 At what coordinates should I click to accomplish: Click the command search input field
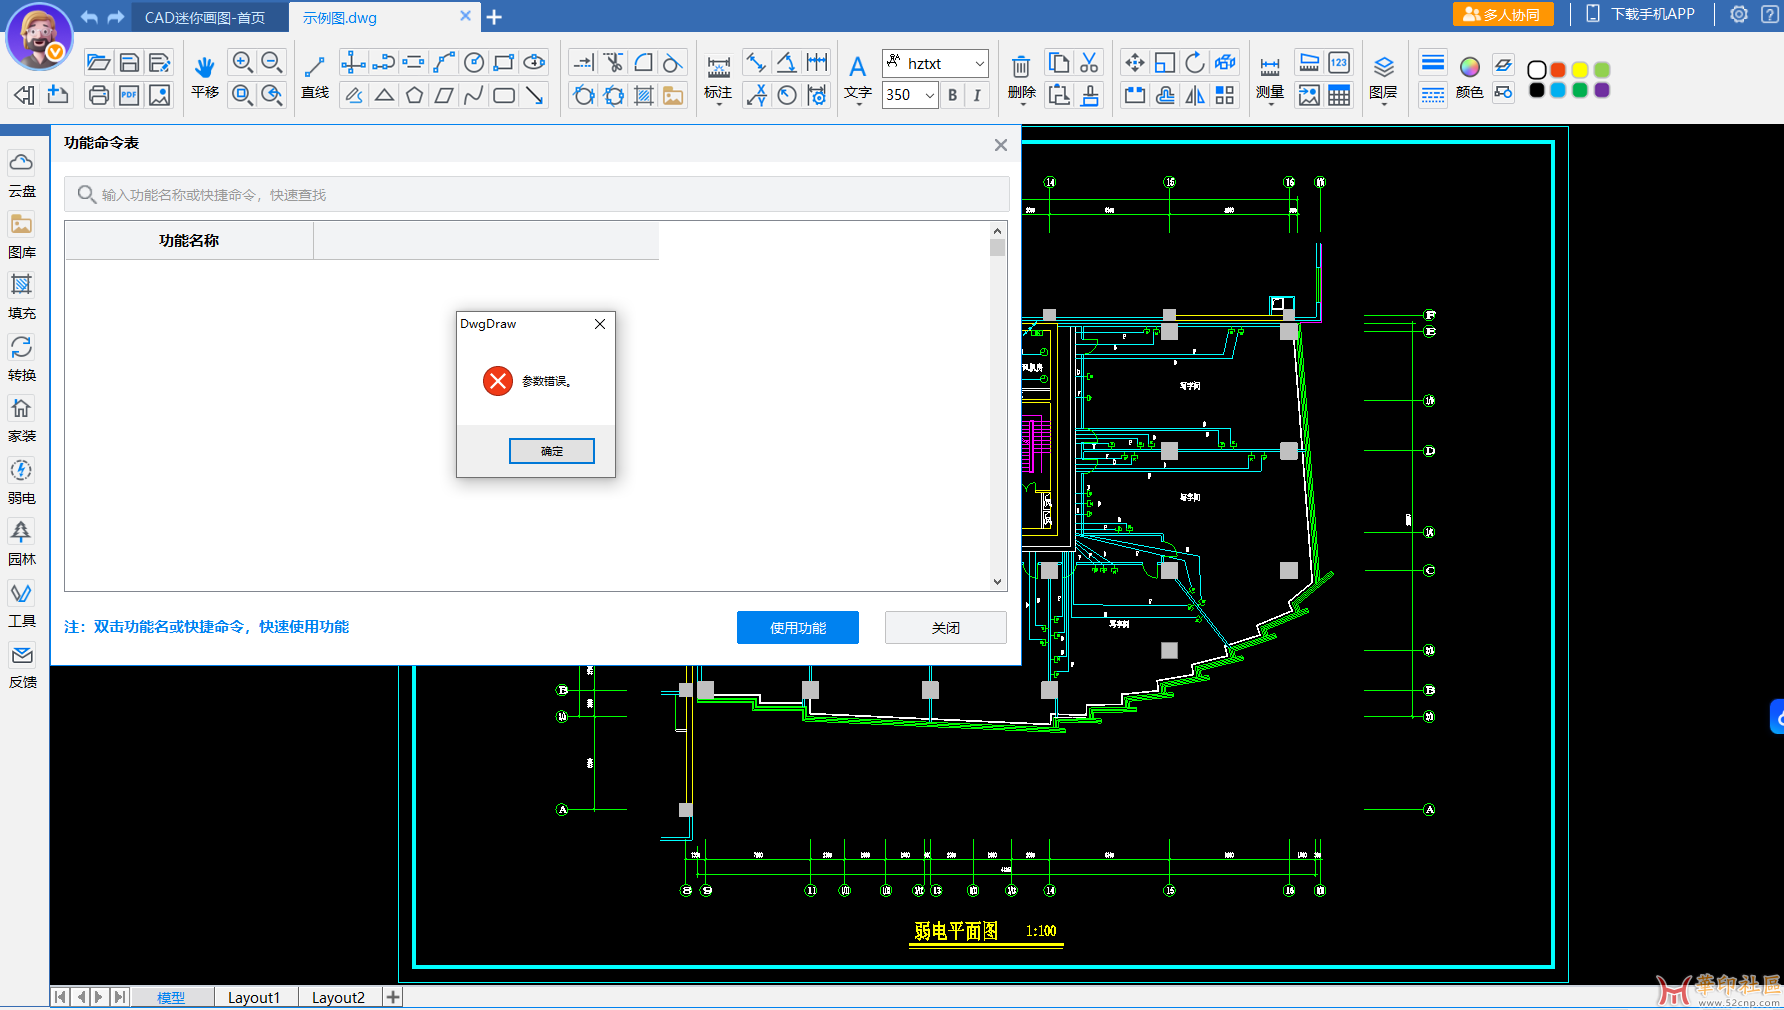click(x=537, y=194)
